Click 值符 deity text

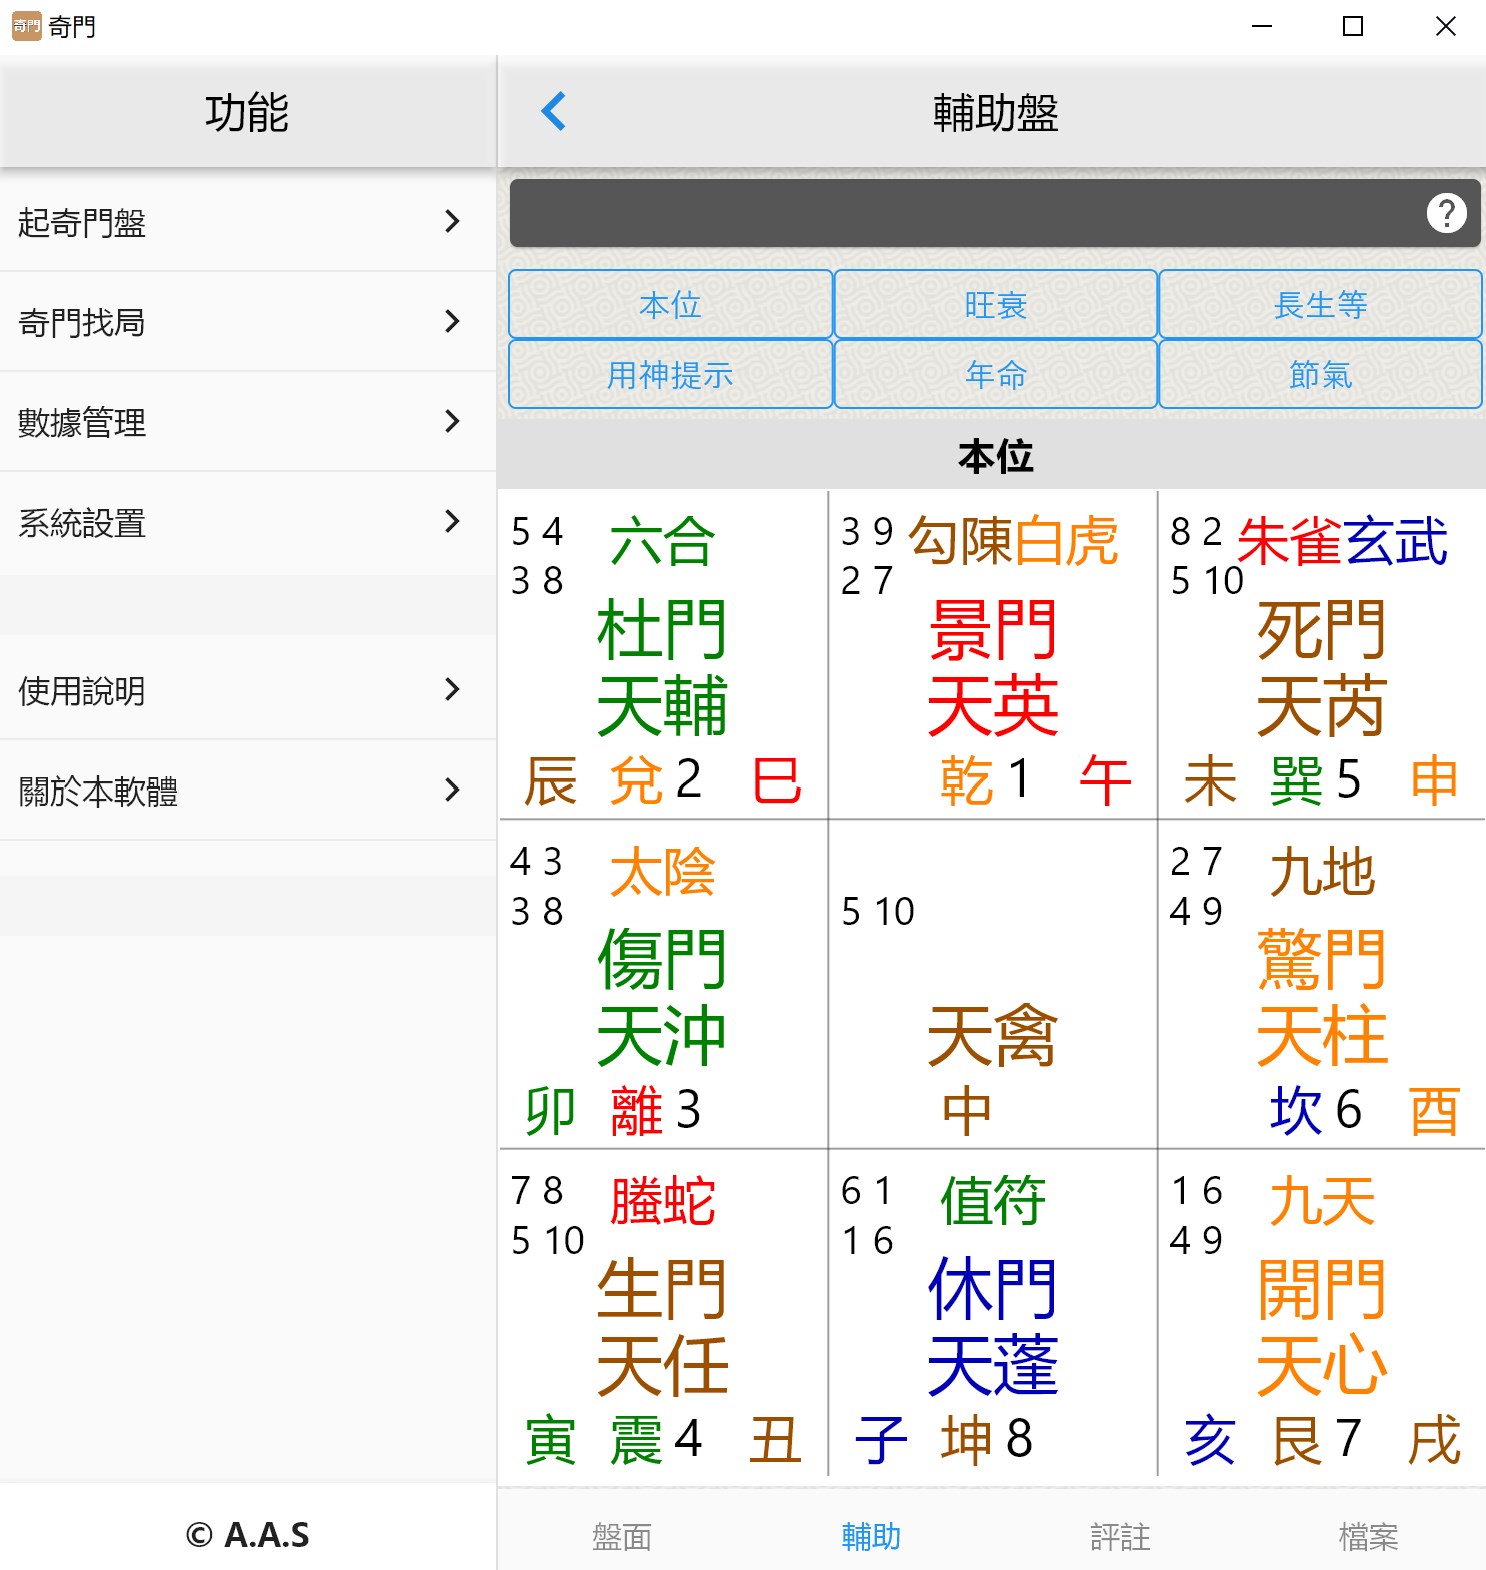[x=992, y=1201]
